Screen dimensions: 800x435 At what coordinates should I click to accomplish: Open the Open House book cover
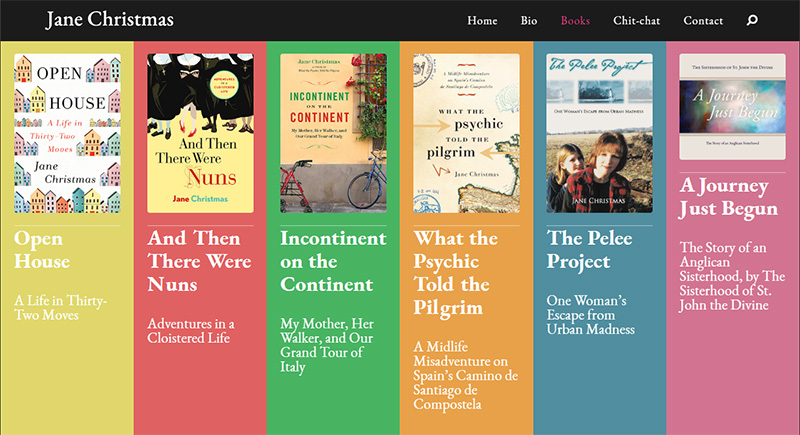pyautogui.click(x=67, y=133)
